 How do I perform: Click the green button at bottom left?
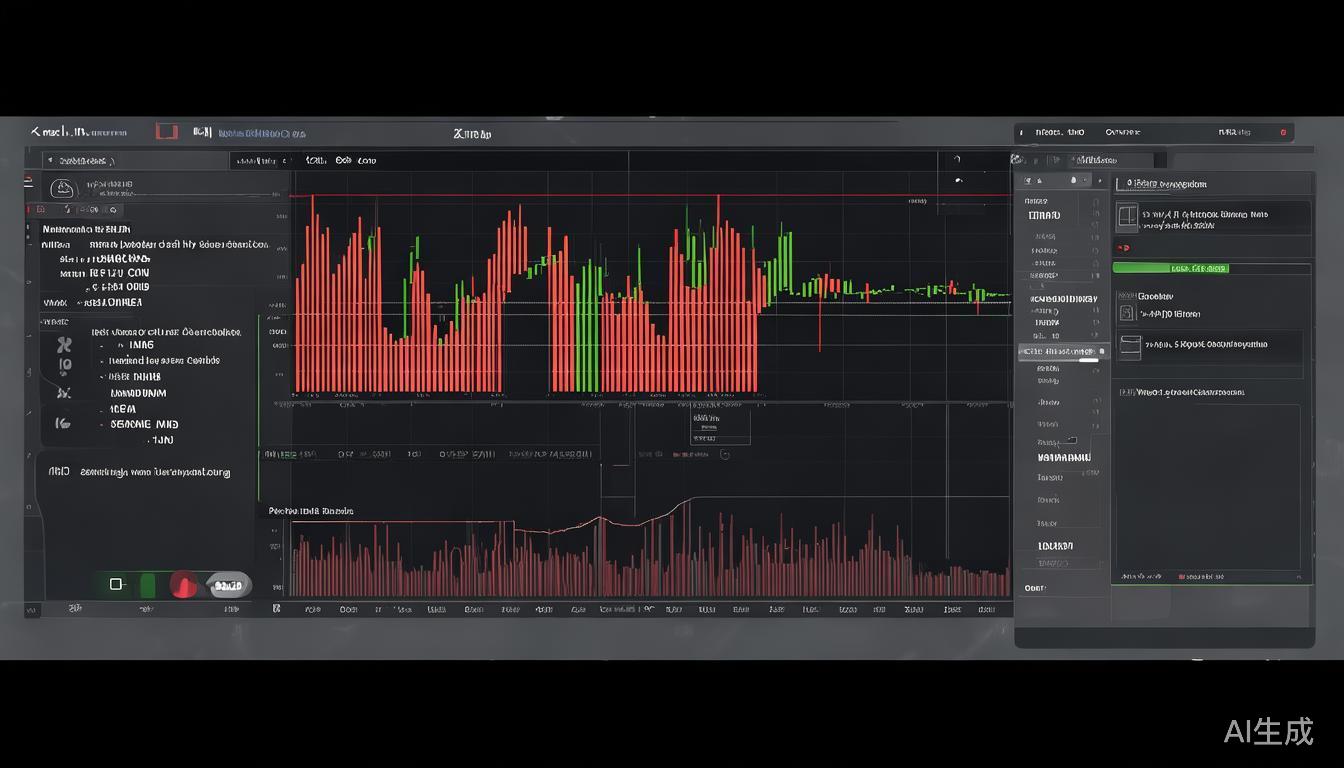click(x=148, y=585)
